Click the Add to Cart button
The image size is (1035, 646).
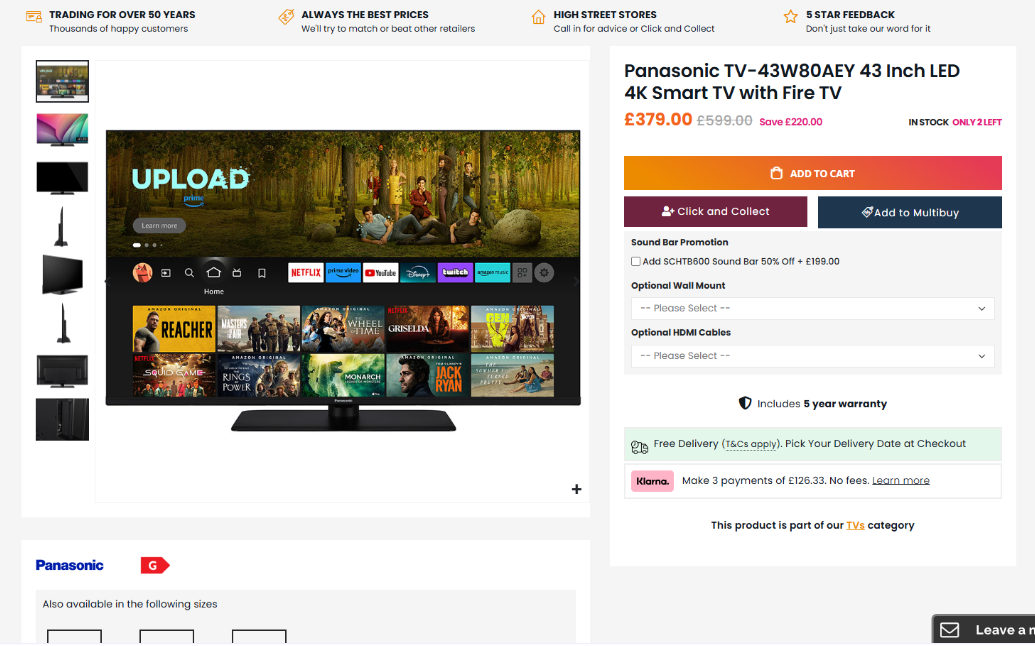(x=813, y=173)
